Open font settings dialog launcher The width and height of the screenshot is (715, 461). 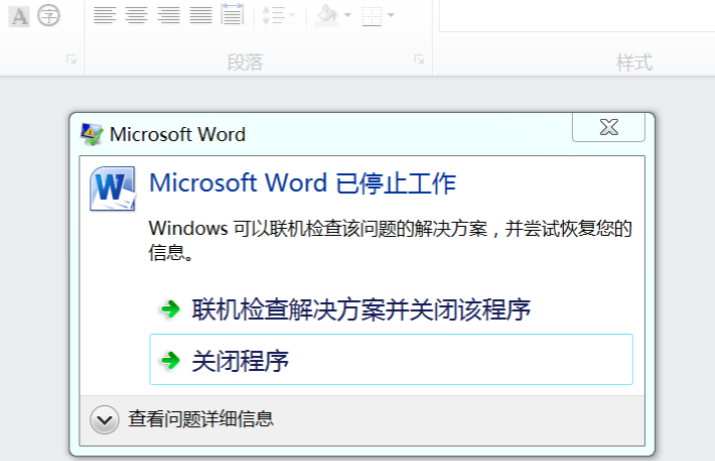pyautogui.click(x=71, y=59)
